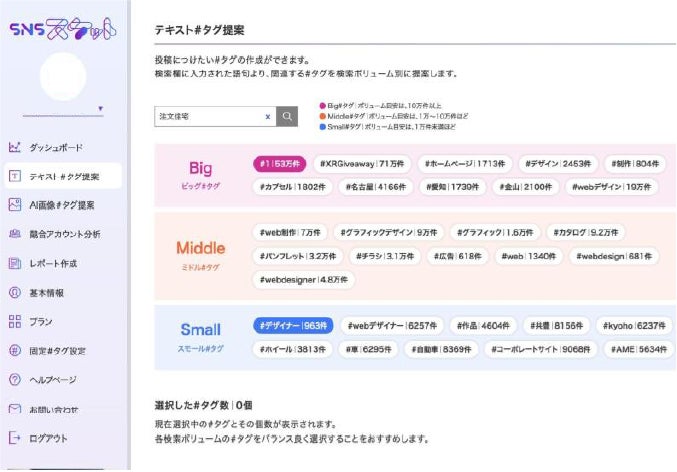Click the テキスト#タグ提案 page title
Viewport: 677px width, 472px height.
[x=199, y=30]
